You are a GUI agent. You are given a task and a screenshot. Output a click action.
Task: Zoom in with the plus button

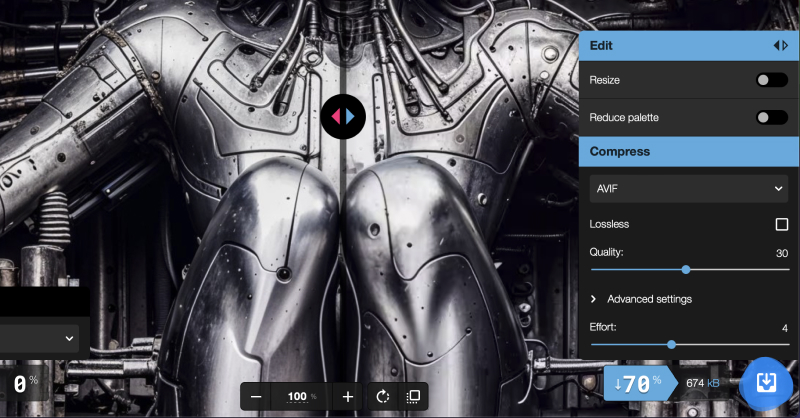(348, 397)
